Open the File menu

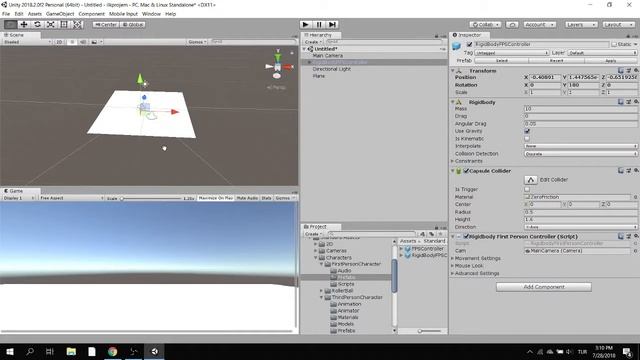pyautogui.click(x=6, y=14)
